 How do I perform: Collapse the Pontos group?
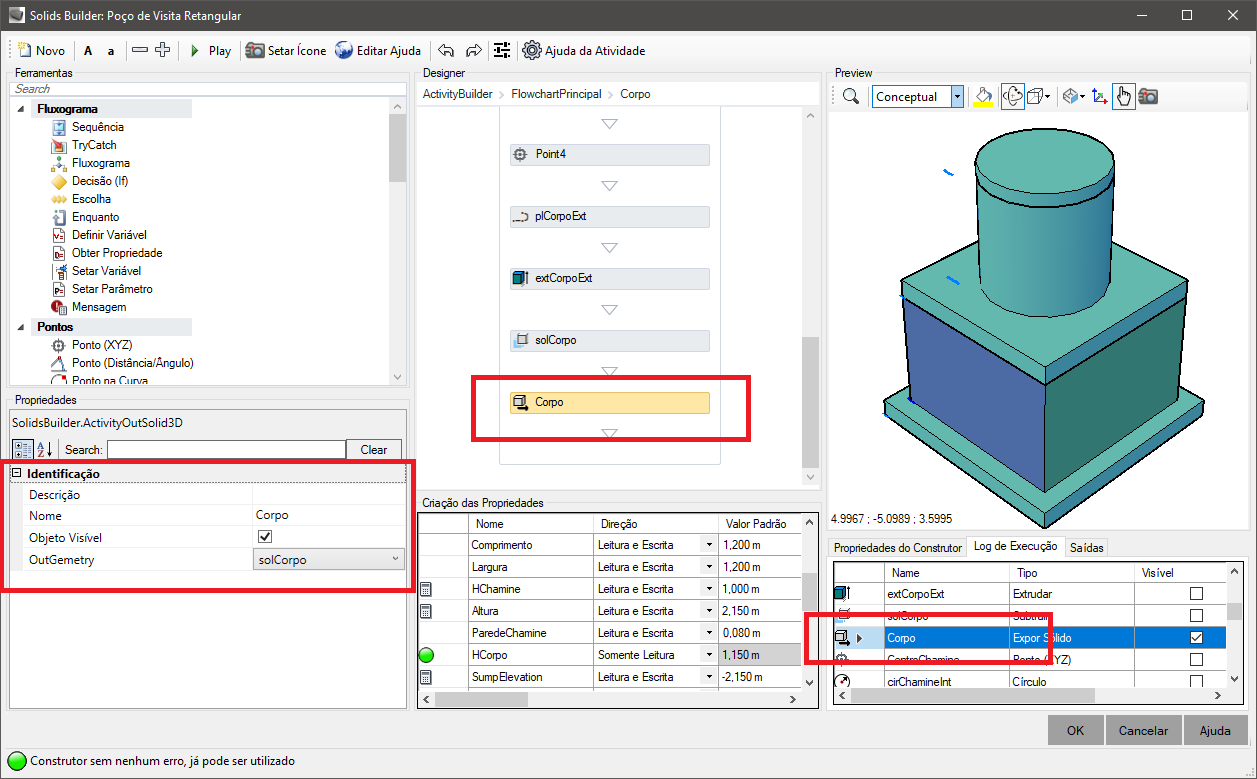pos(23,327)
